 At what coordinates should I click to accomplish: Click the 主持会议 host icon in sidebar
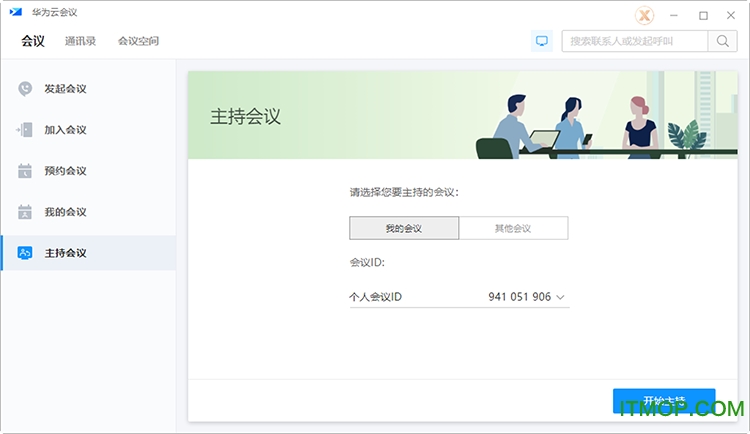(25, 253)
